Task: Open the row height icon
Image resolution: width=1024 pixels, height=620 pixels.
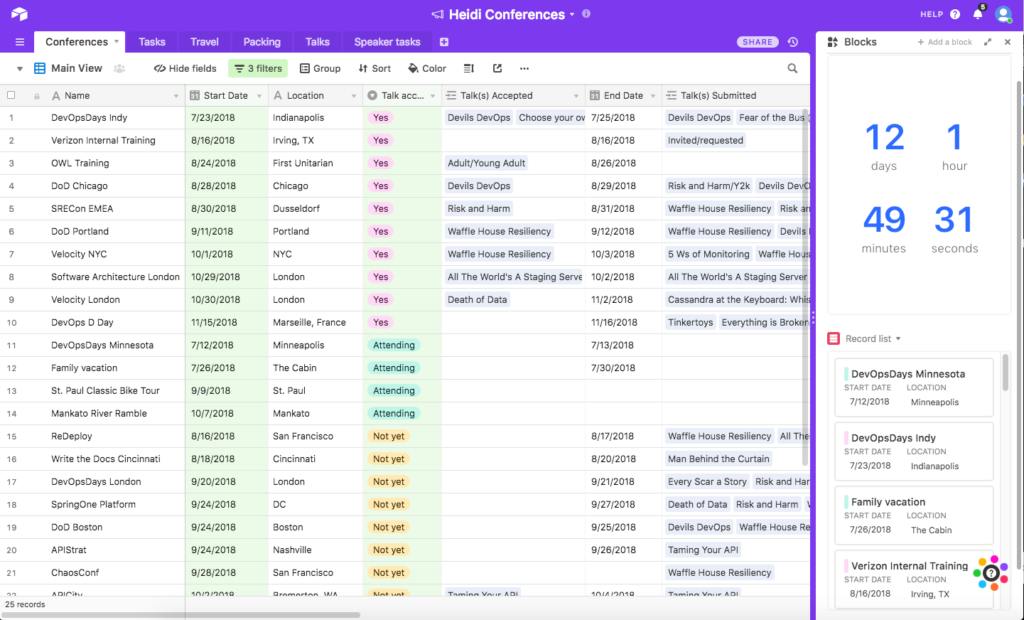Action: click(469, 69)
